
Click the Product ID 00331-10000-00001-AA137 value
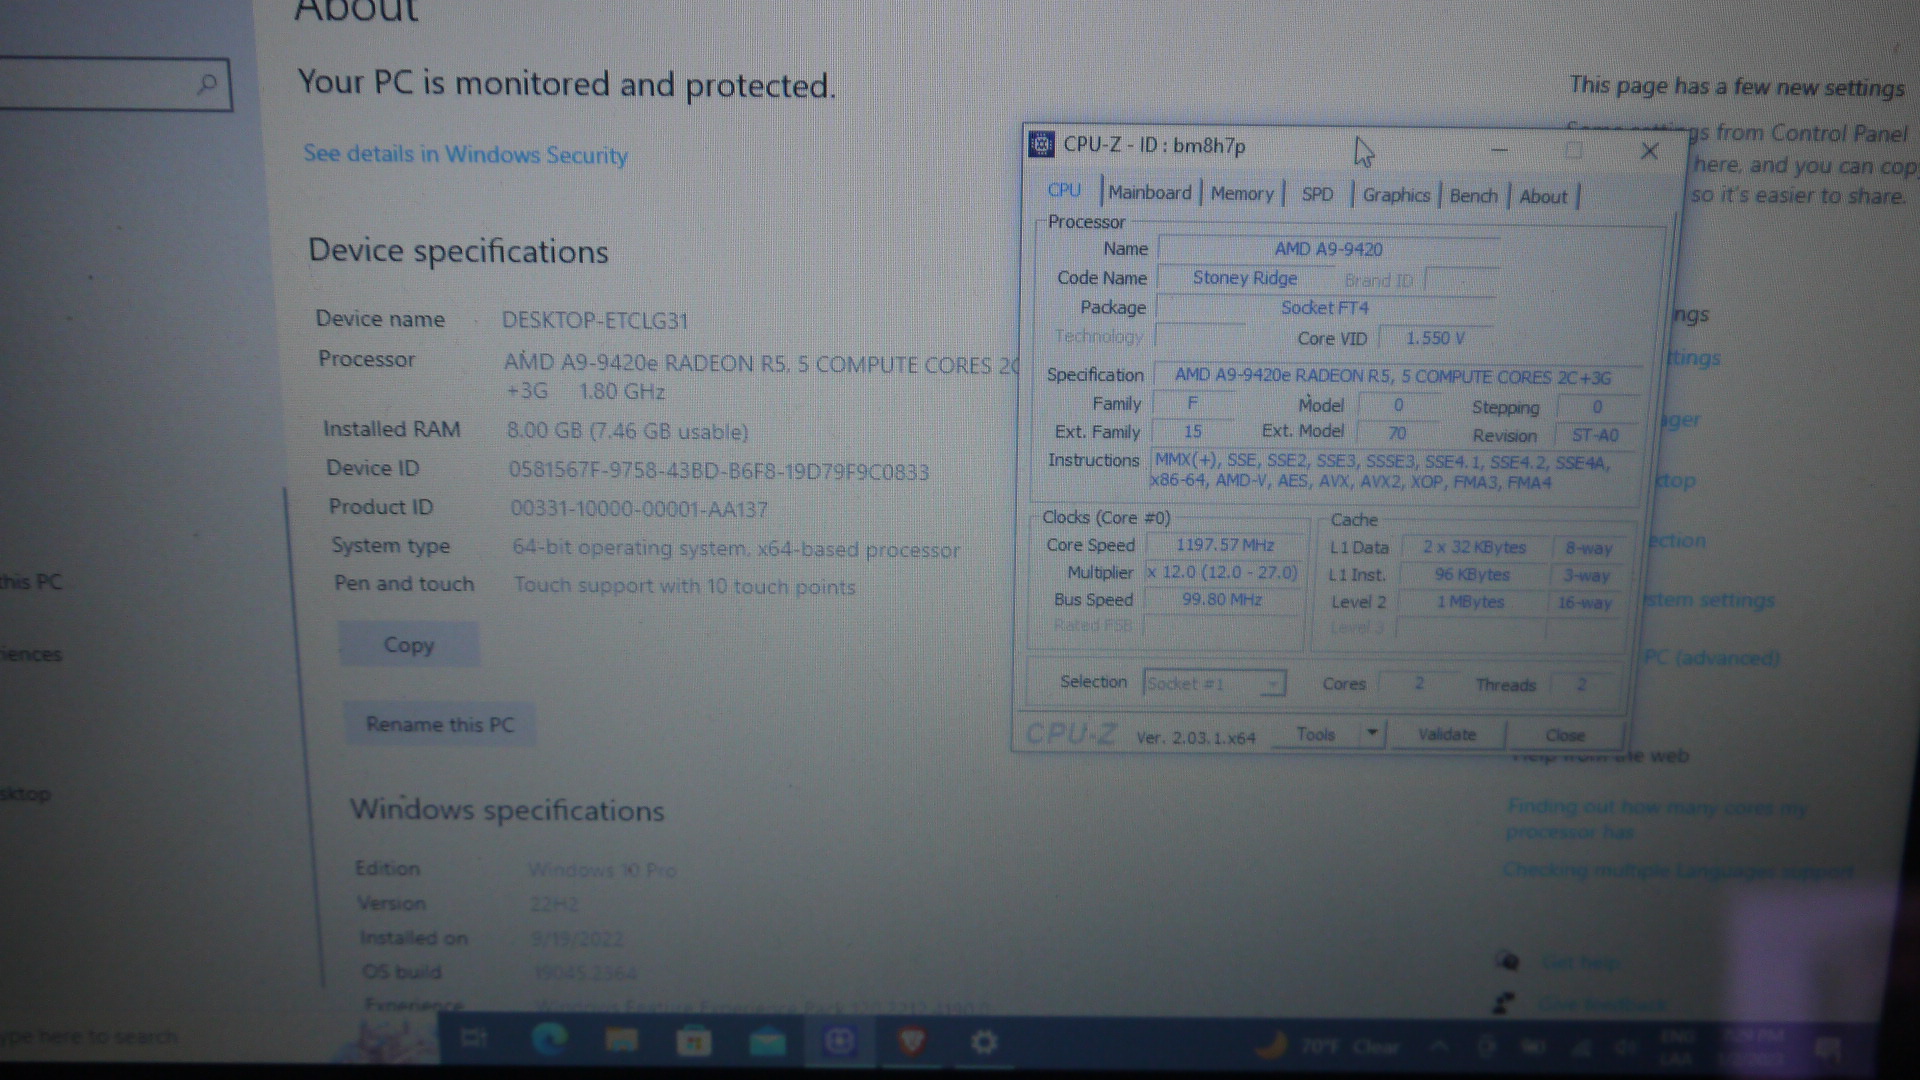(x=639, y=509)
